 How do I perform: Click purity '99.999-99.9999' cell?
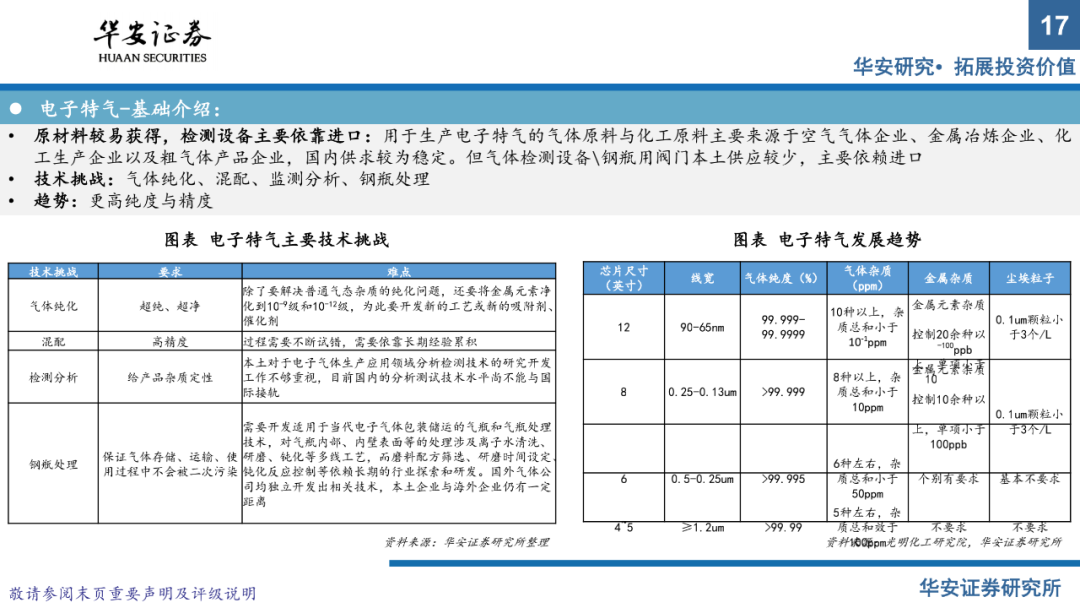click(x=782, y=327)
